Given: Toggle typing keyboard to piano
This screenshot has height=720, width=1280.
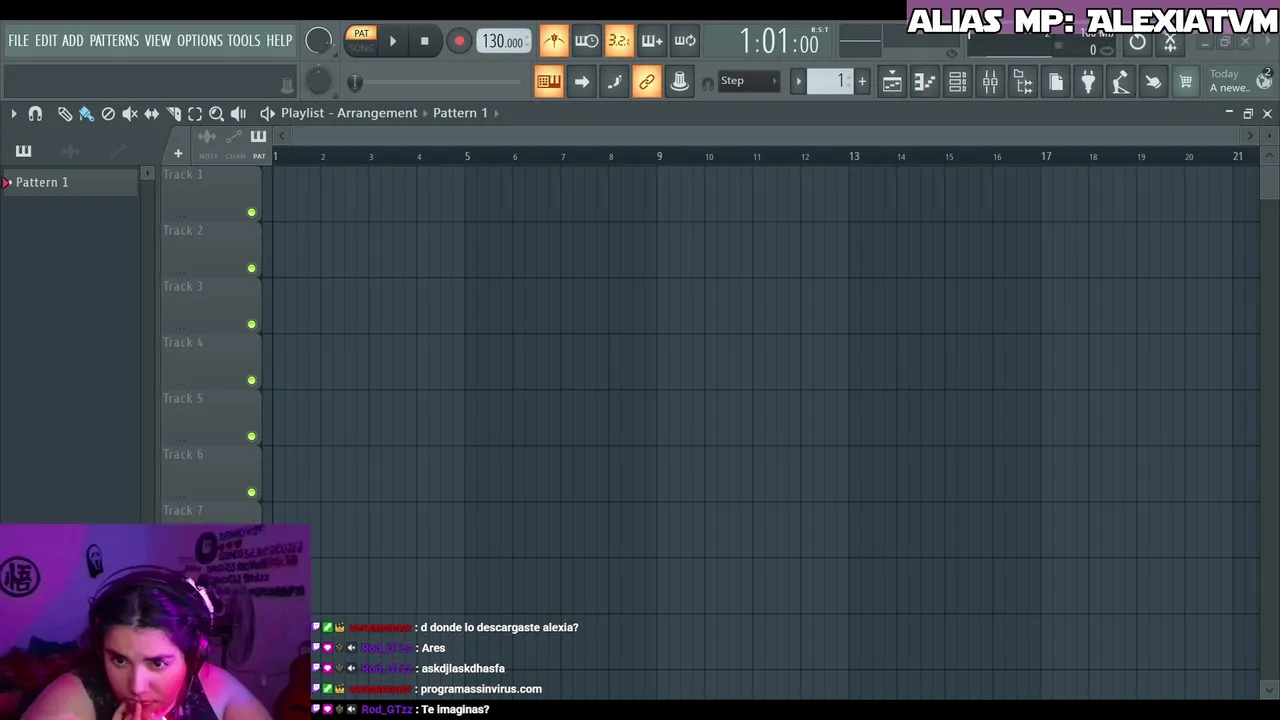Looking at the screenshot, I should 548,82.
